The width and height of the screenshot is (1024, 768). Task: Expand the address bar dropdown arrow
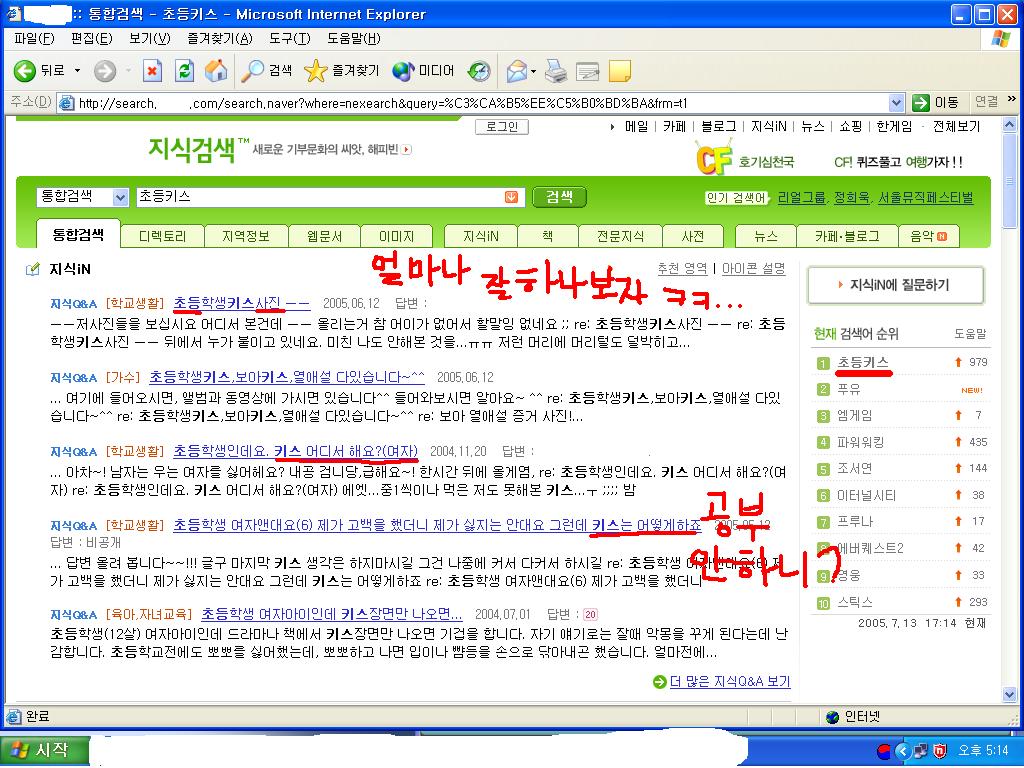(x=896, y=103)
